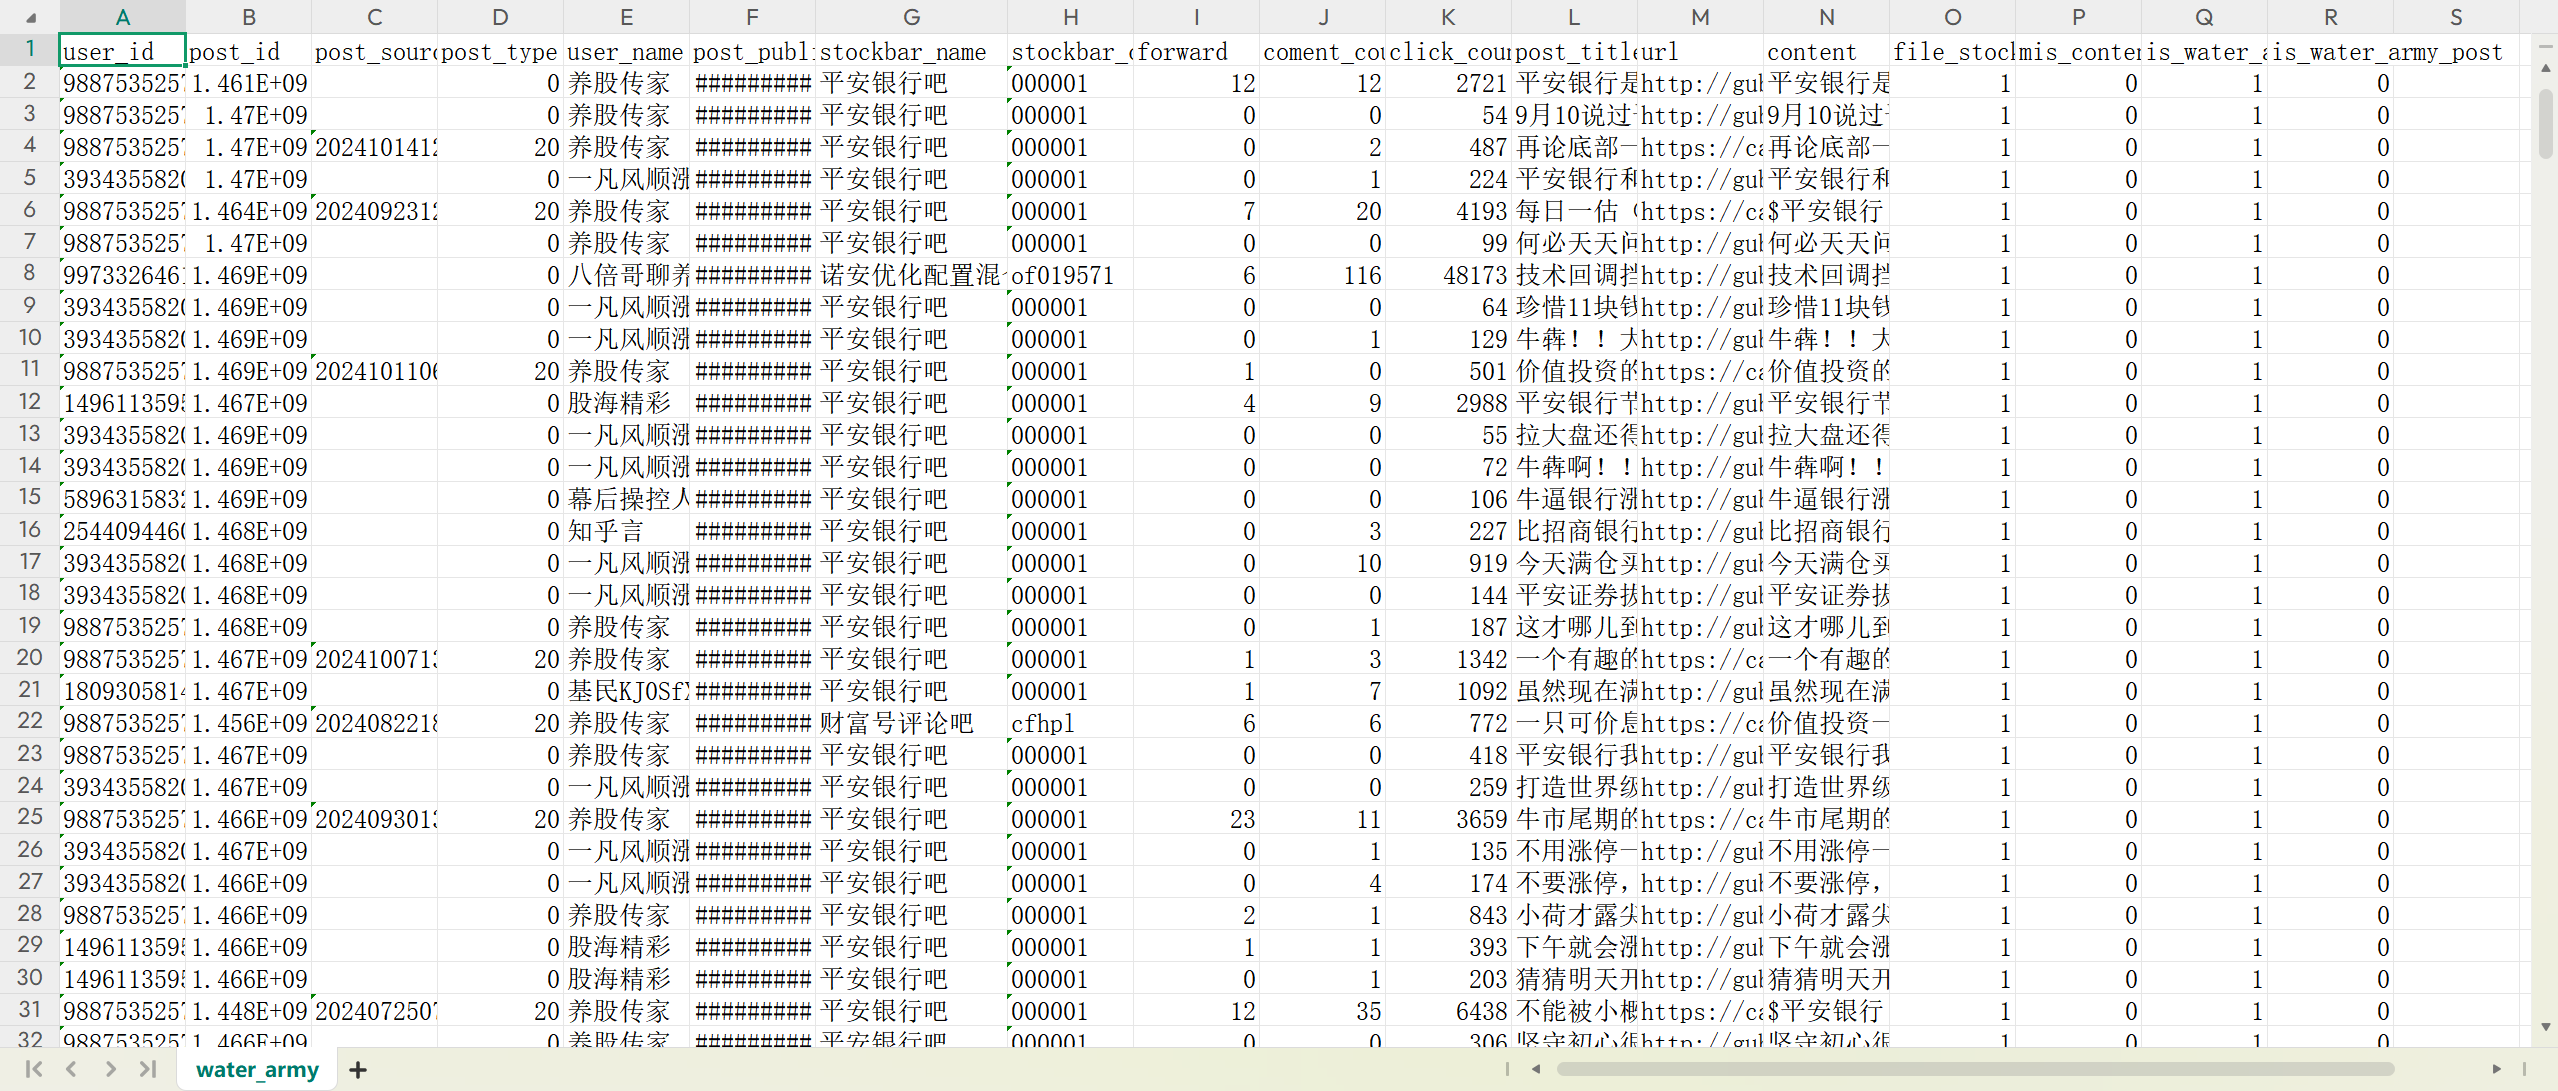
Task: Click the vertical scrollbar thumb
Action: tap(2545, 125)
